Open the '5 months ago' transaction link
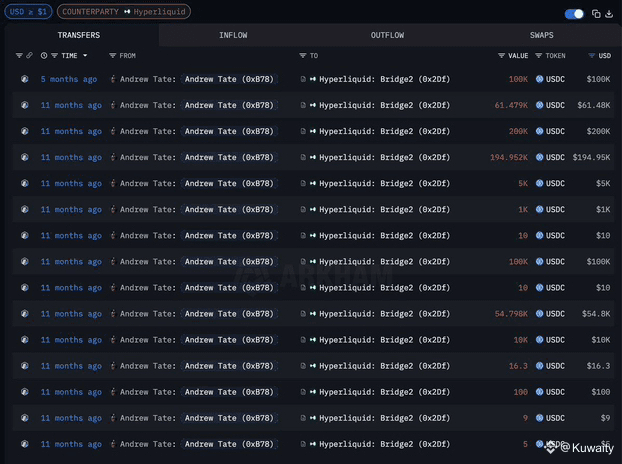Screen dimensions: 622x464 [x=69, y=78]
